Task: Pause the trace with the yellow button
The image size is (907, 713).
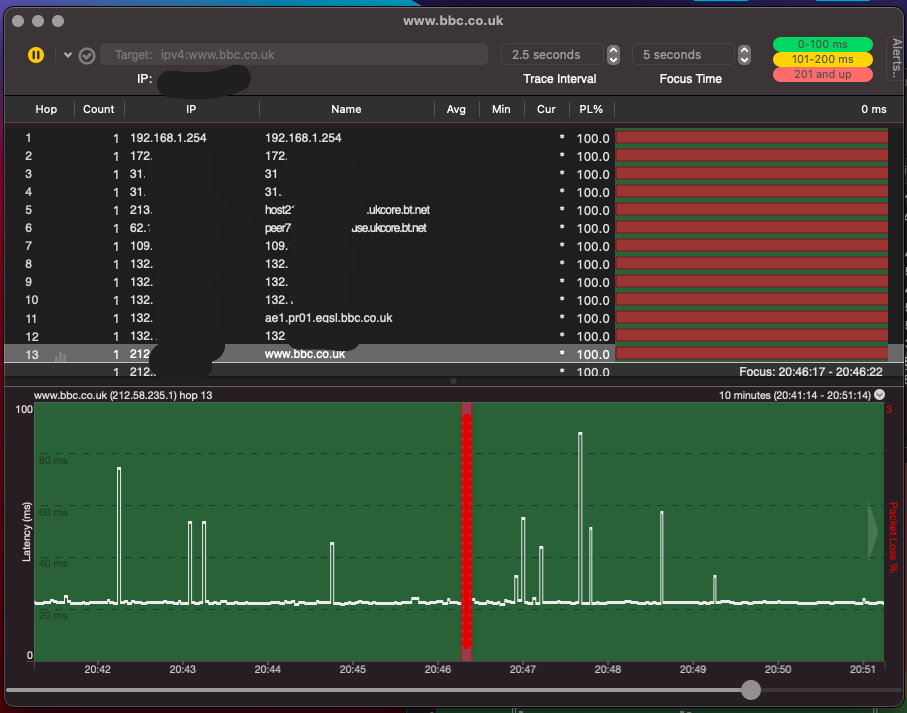Action: (x=36, y=55)
